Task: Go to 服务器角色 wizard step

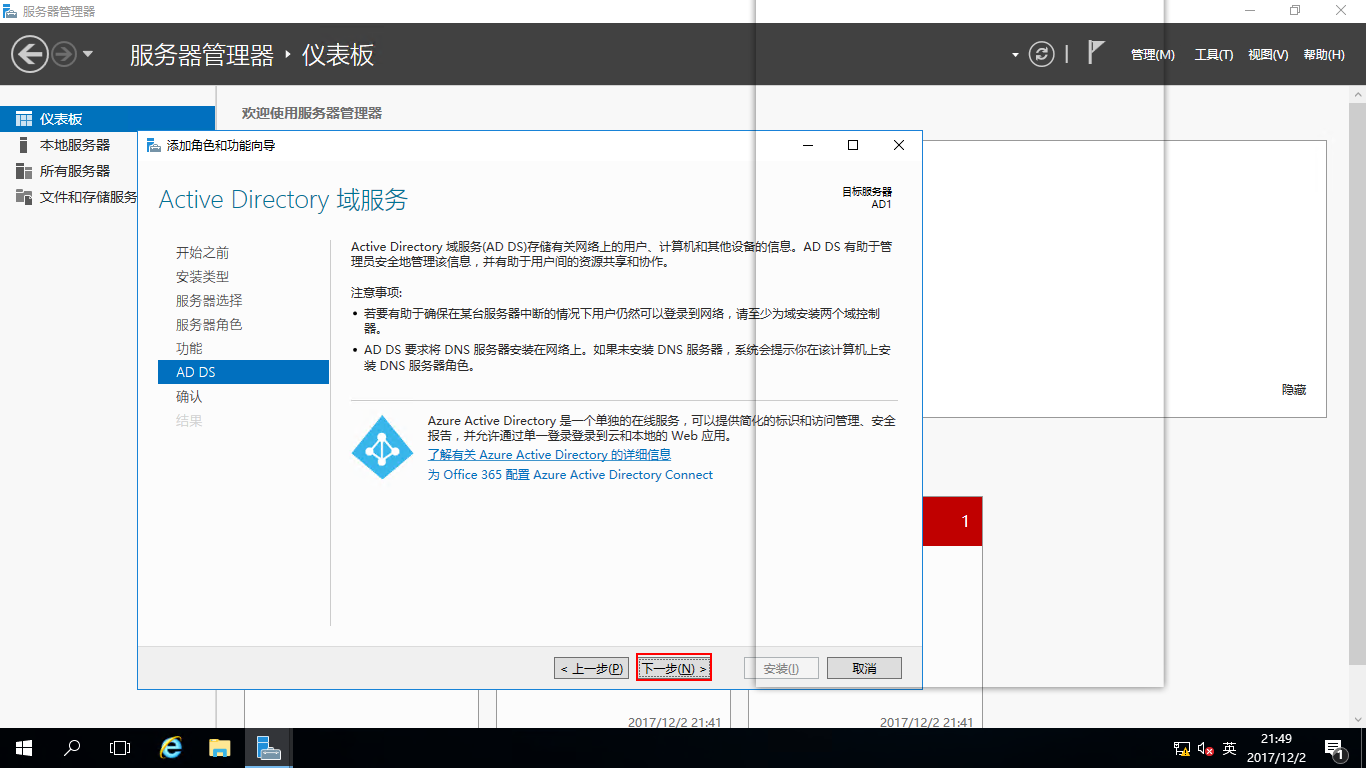Action: 209,325
